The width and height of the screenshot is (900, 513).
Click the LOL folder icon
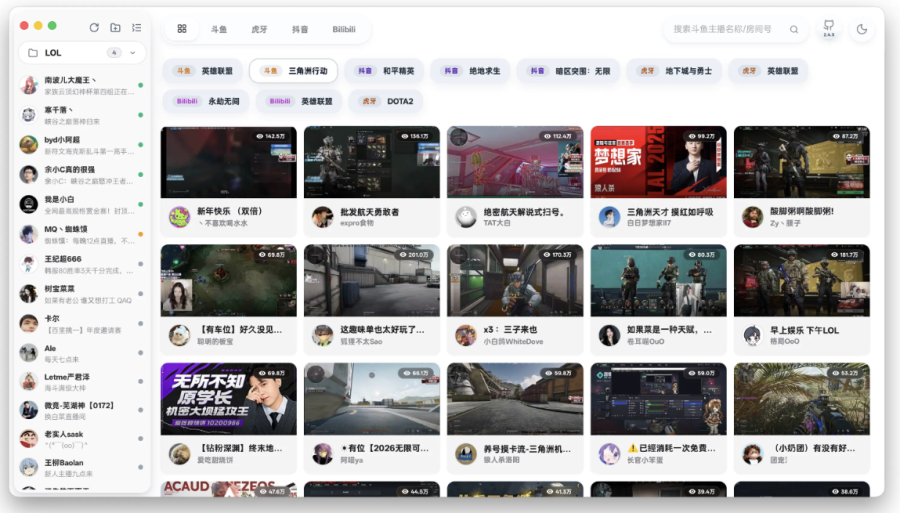click(33, 53)
